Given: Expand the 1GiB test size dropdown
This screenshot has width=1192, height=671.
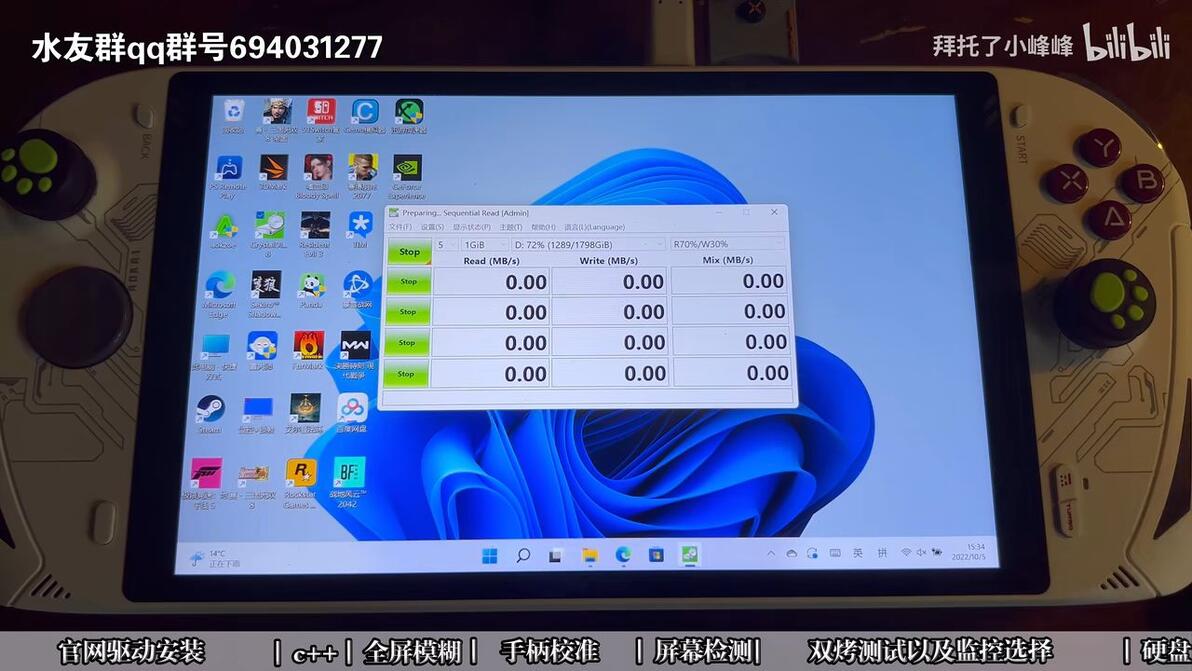Looking at the screenshot, I should (x=485, y=245).
